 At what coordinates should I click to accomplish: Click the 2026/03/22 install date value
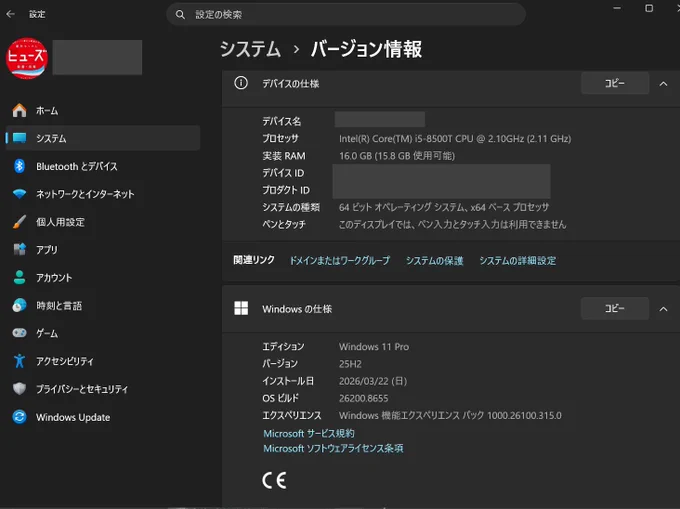tap(373, 381)
